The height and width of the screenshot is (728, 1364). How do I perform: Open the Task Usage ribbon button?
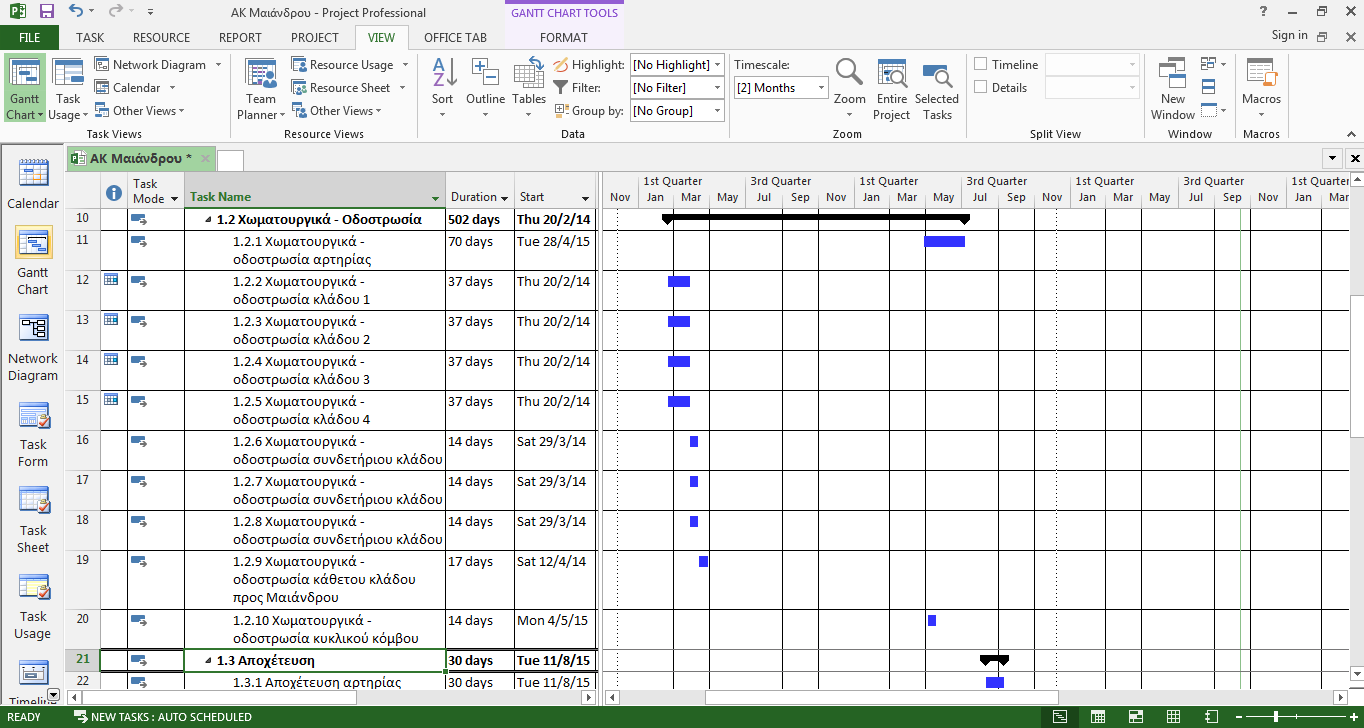point(68,89)
